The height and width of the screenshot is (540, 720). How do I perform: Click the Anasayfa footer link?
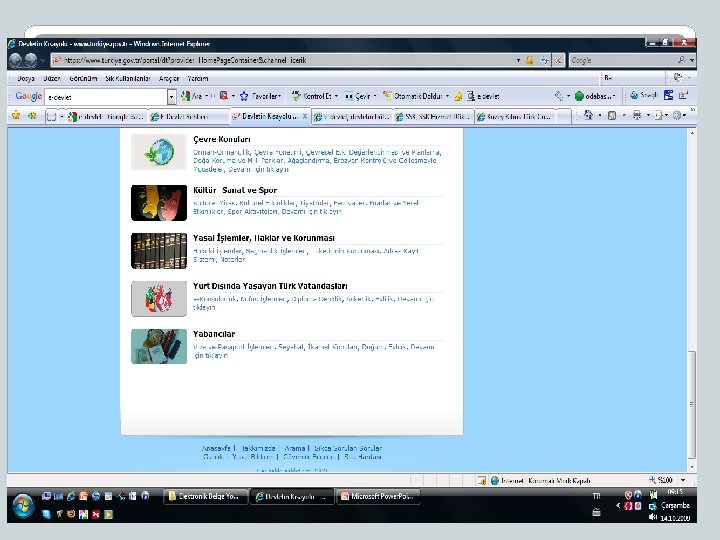coord(216,448)
